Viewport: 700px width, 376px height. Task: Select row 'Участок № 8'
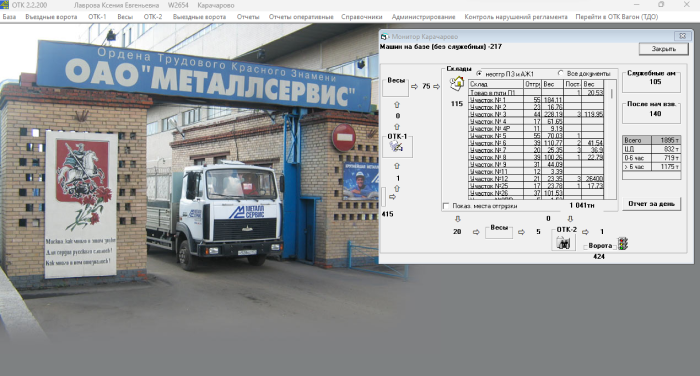(536, 157)
